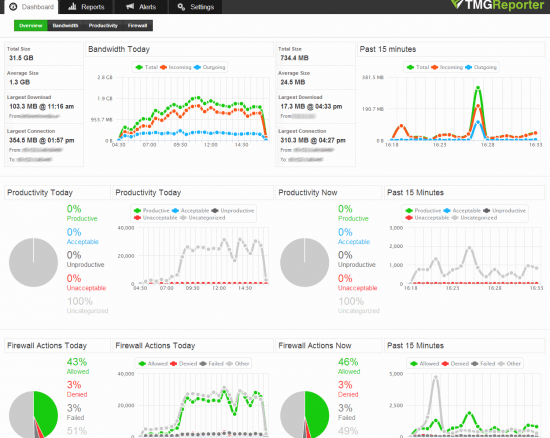Toggle Failed series in Firewall Actions Today legend

212,364
